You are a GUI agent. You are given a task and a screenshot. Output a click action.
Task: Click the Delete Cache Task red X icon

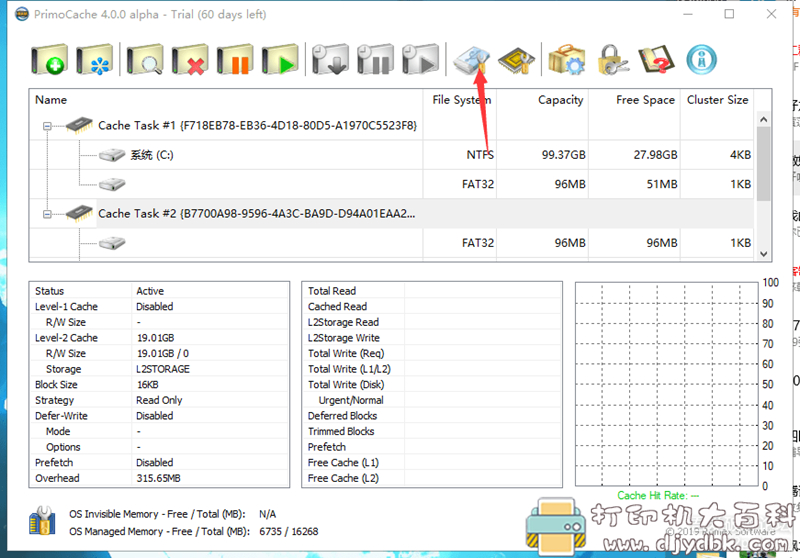click(x=190, y=59)
